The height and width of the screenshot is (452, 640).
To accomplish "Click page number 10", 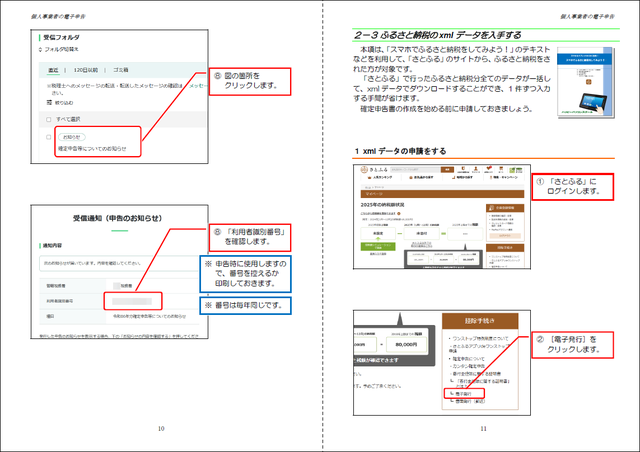I will click(161, 428).
